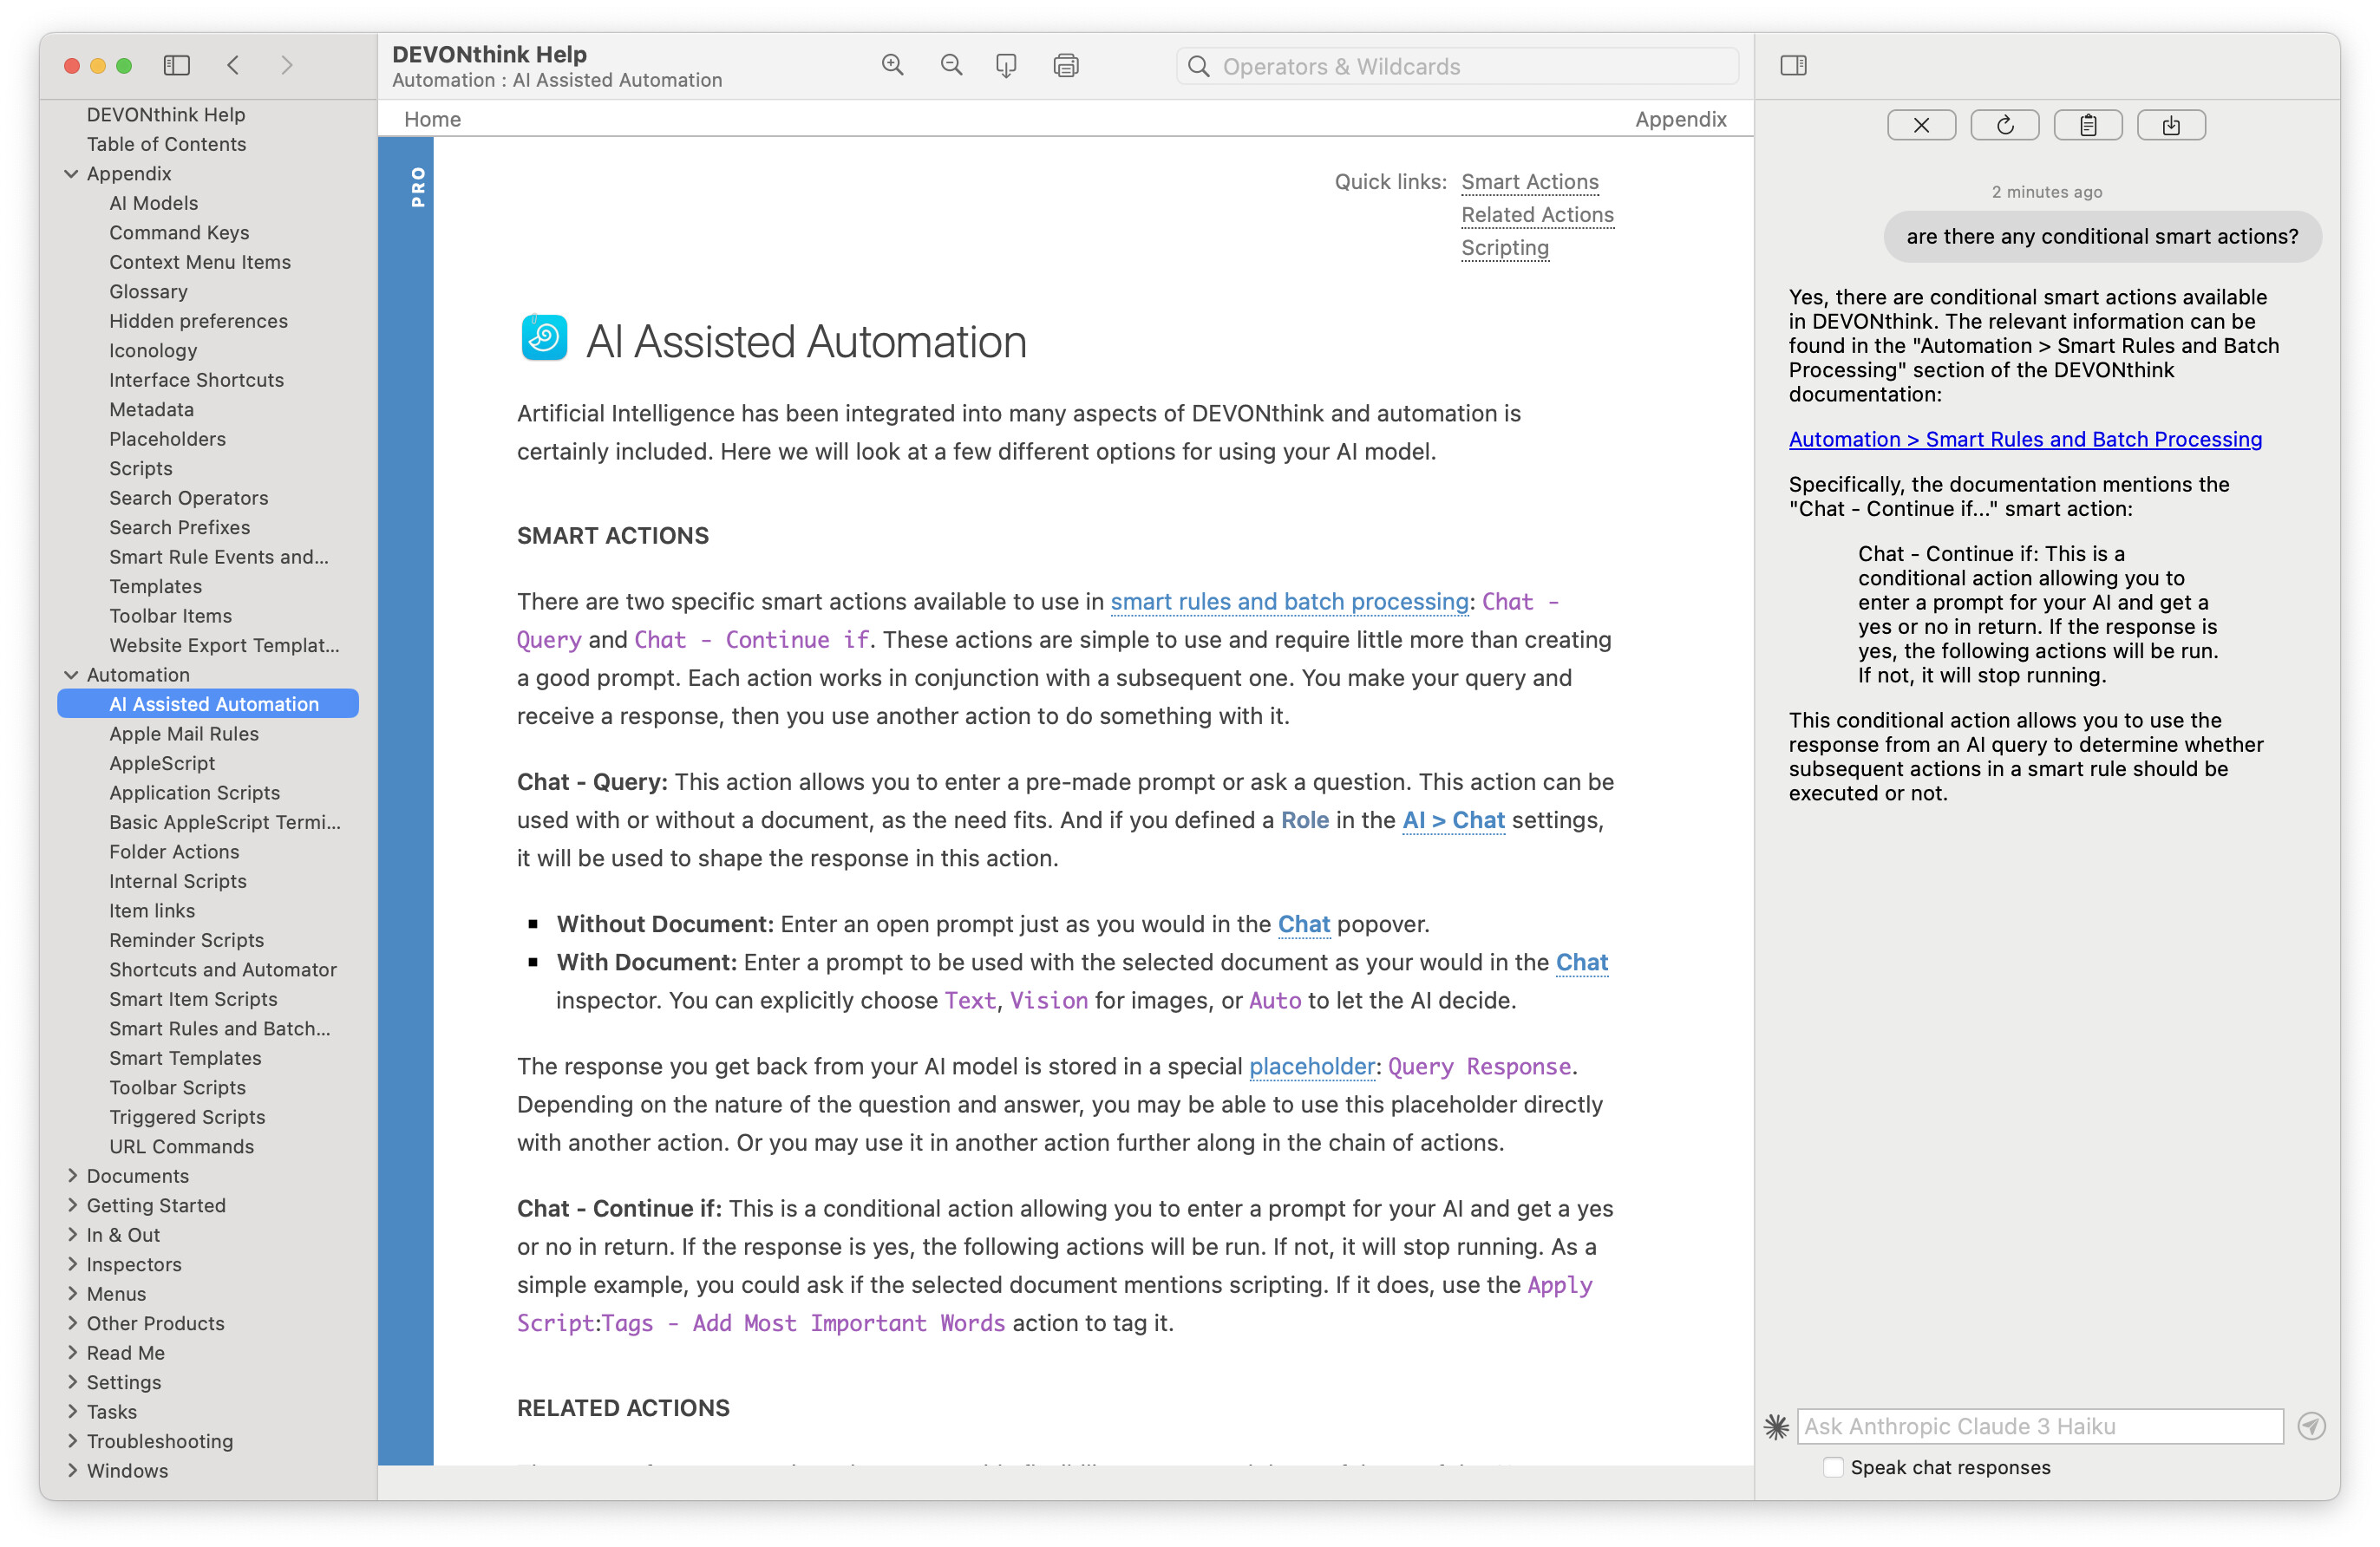Collapse the Automation section

pos(71,675)
